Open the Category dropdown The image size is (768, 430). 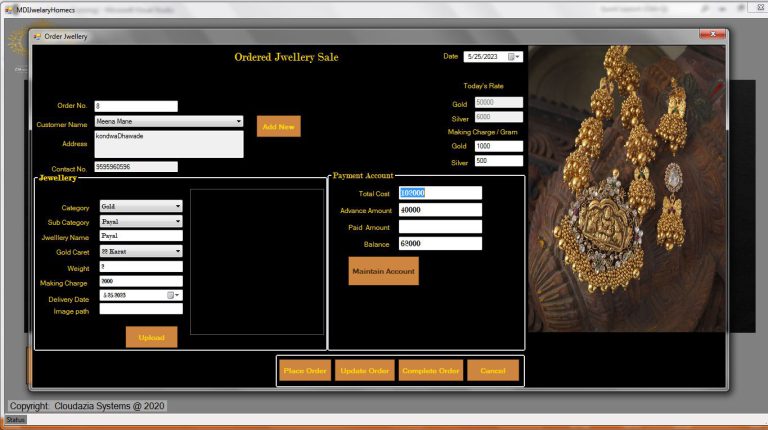[x=178, y=206]
